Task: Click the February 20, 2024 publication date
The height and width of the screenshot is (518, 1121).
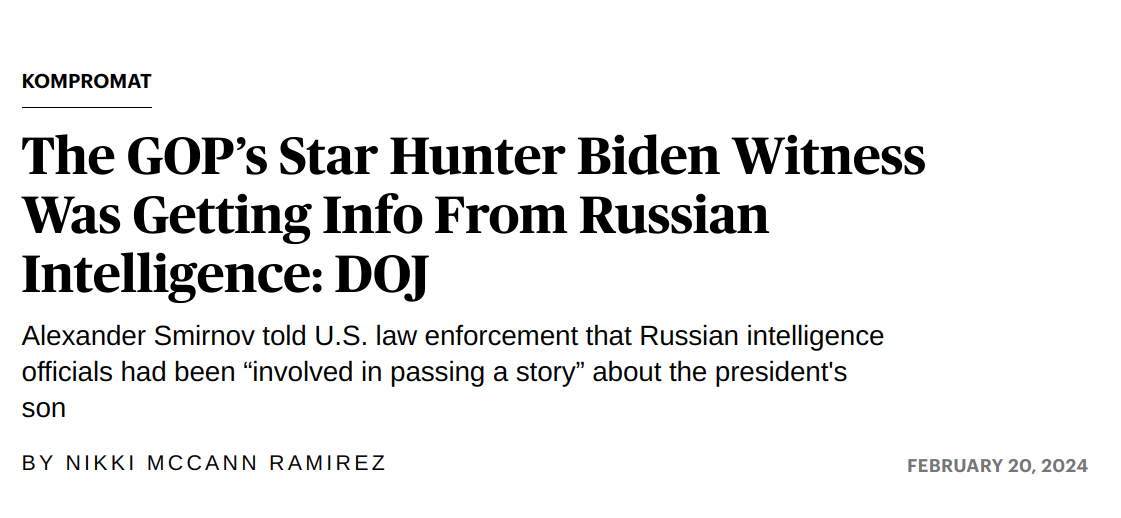Action: pos(997,466)
